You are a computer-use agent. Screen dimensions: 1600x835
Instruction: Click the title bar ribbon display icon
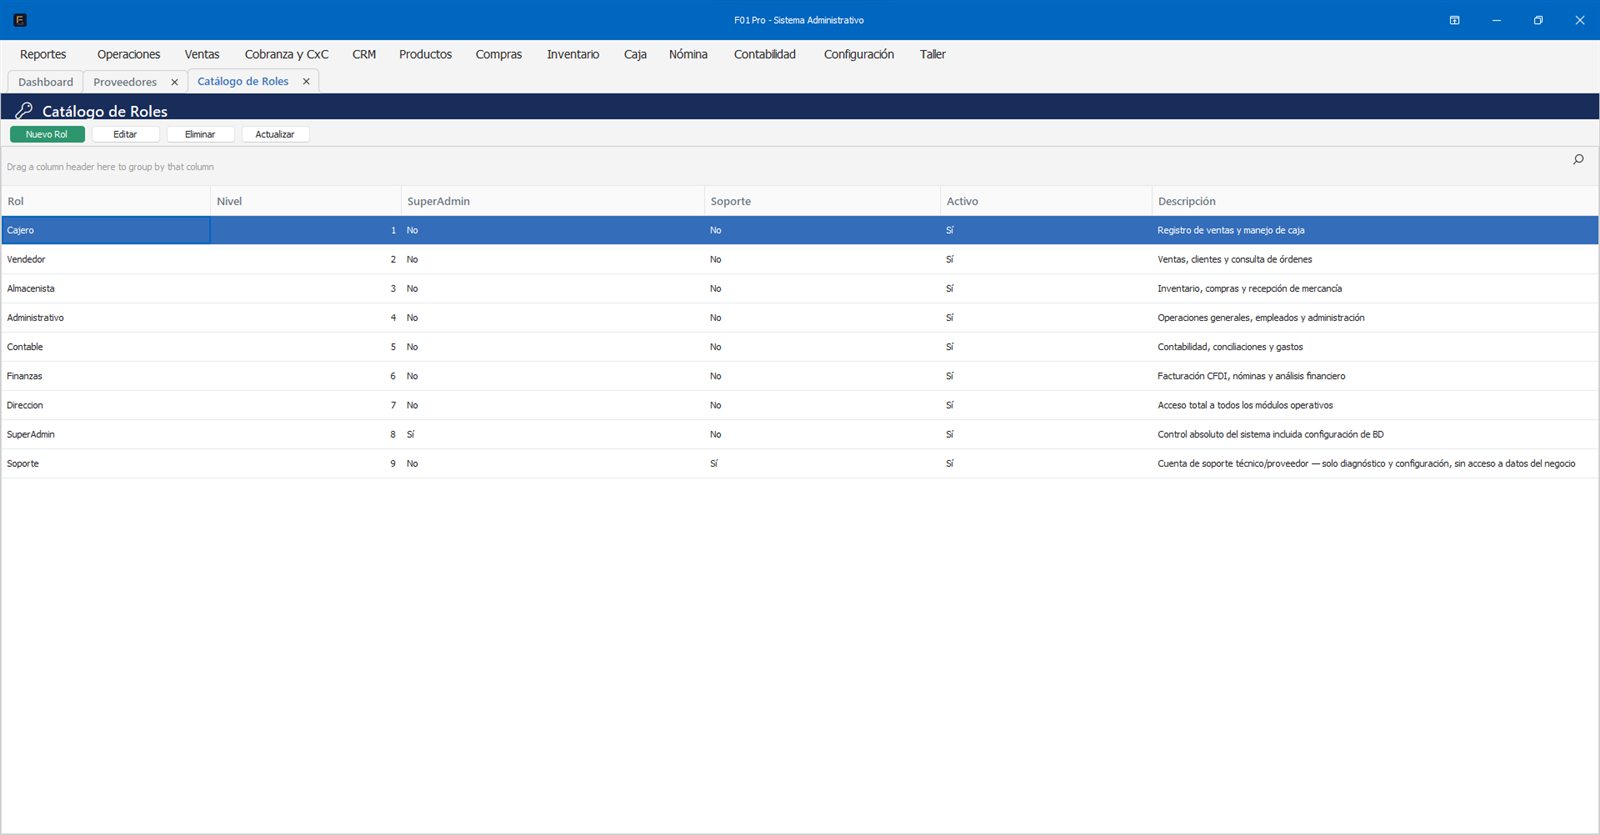coord(1454,20)
